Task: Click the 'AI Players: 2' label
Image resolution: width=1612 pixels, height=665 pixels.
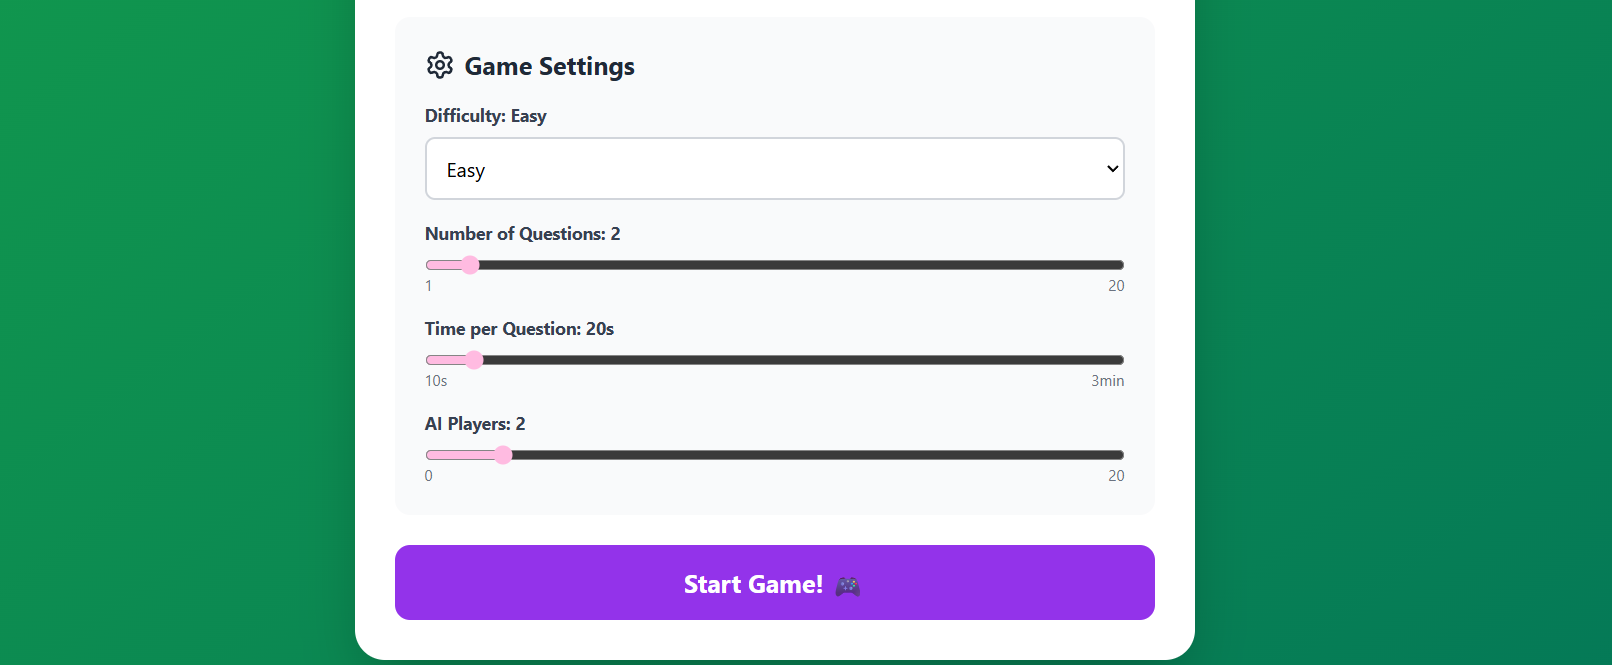Action: pos(475,424)
